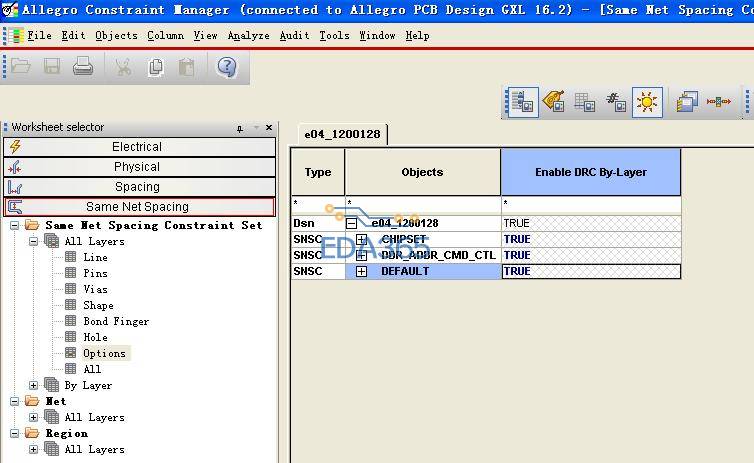Expand All Layers under Region

(33, 449)
